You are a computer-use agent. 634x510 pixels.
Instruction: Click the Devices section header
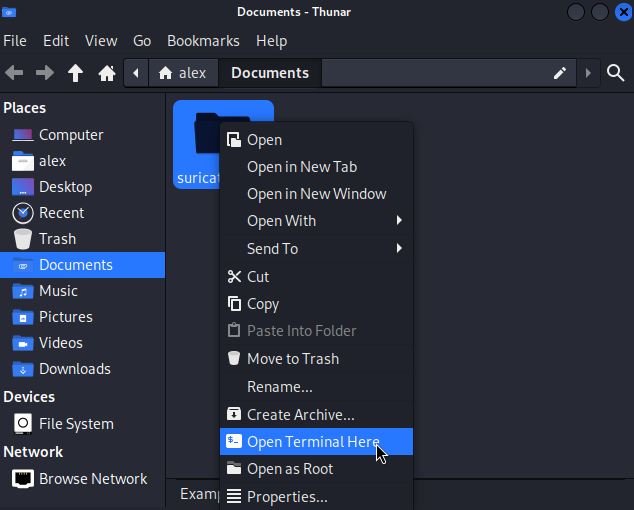click(29, 397)
